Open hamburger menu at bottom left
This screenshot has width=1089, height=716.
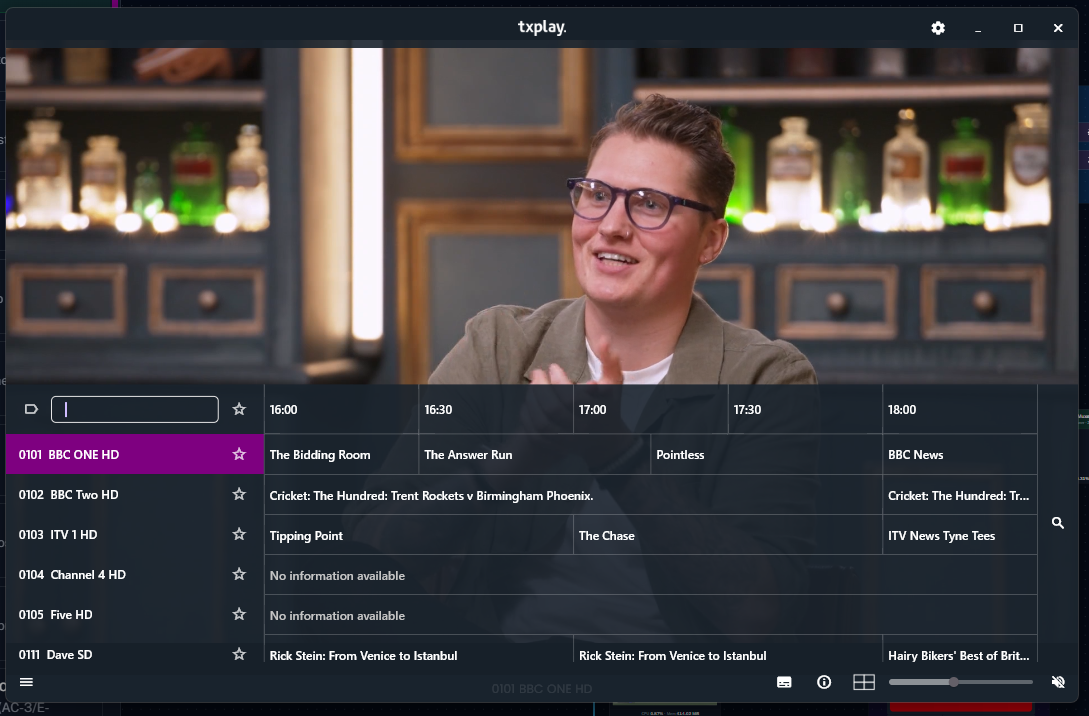pos(26,682)
